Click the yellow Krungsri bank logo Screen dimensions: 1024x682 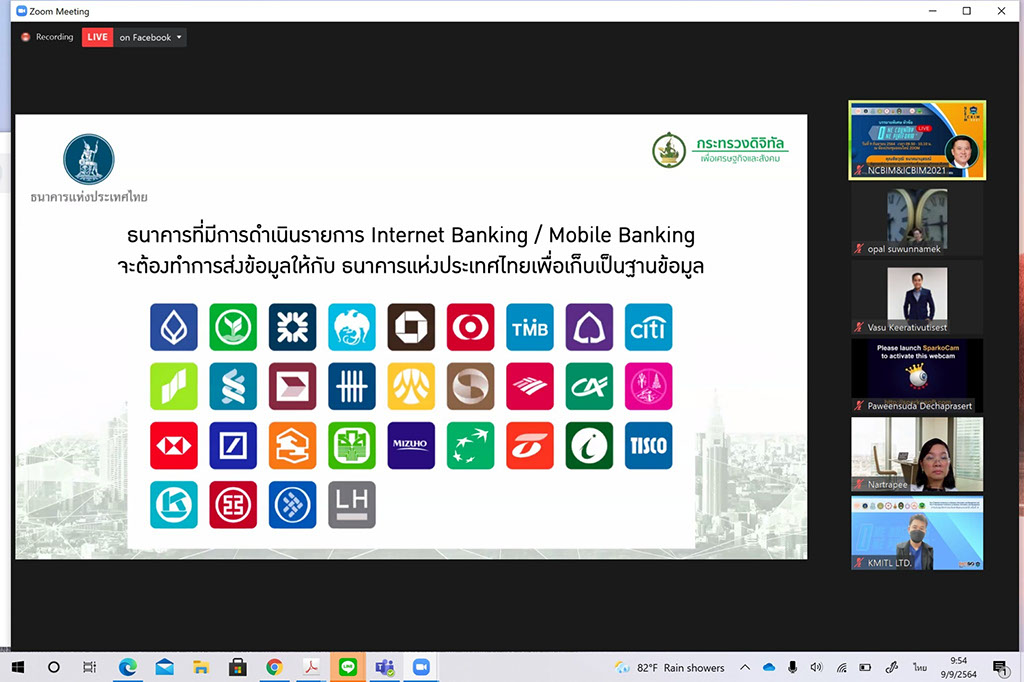411,386
